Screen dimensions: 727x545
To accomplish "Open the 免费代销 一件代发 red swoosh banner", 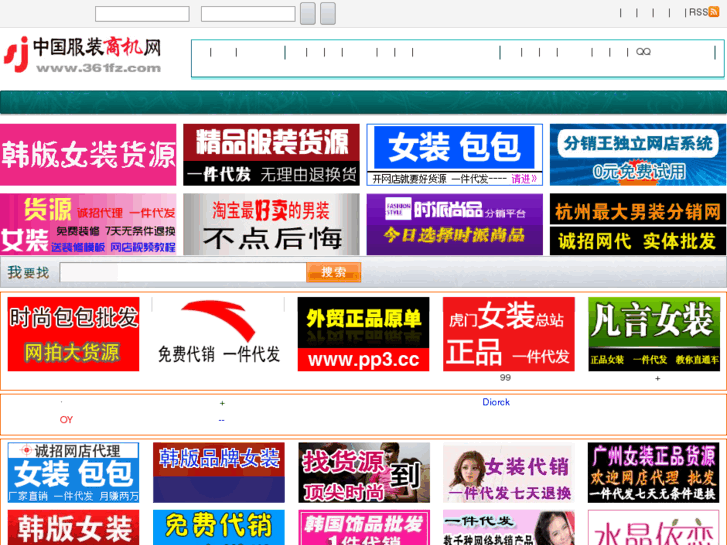I will (218, 334).
